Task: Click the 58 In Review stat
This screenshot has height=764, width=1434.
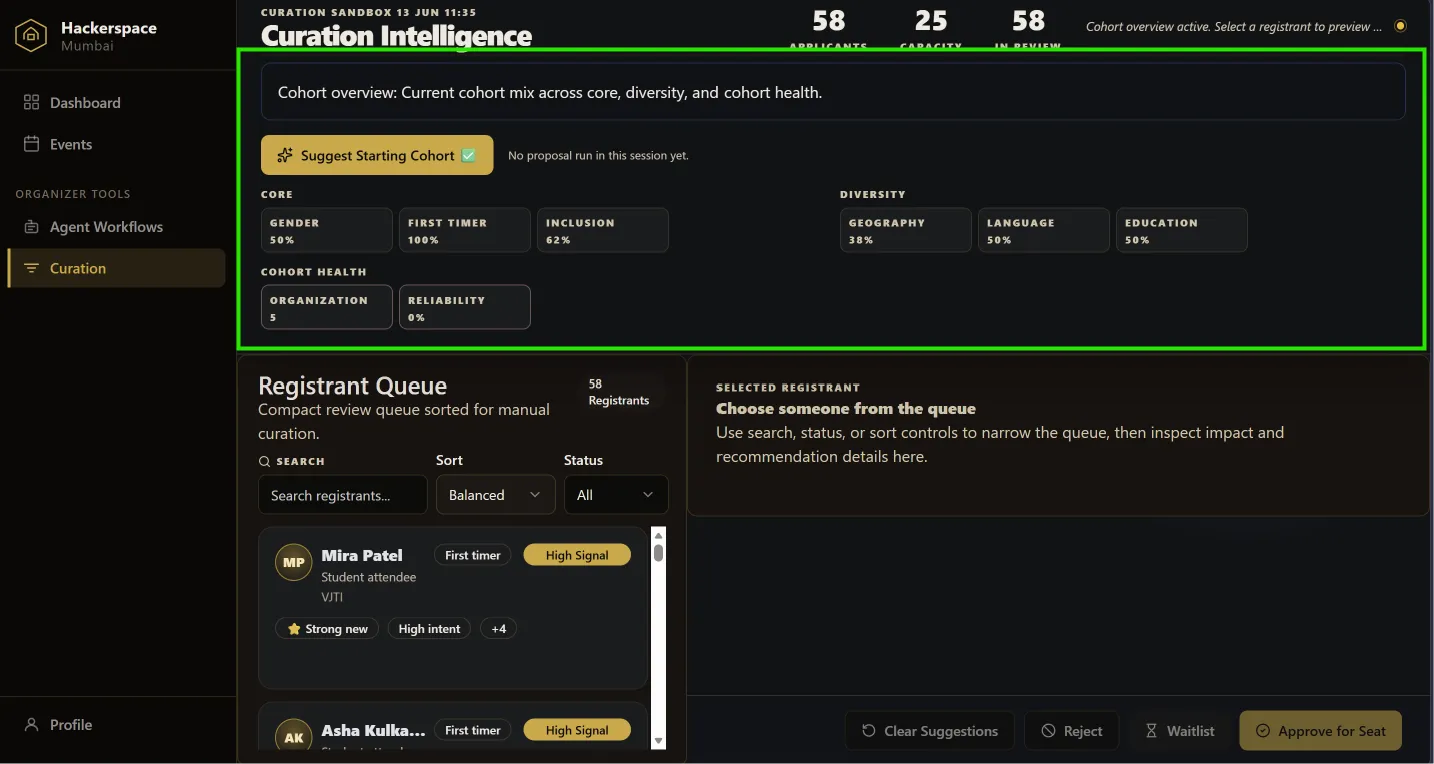Action: (1028, 28)
